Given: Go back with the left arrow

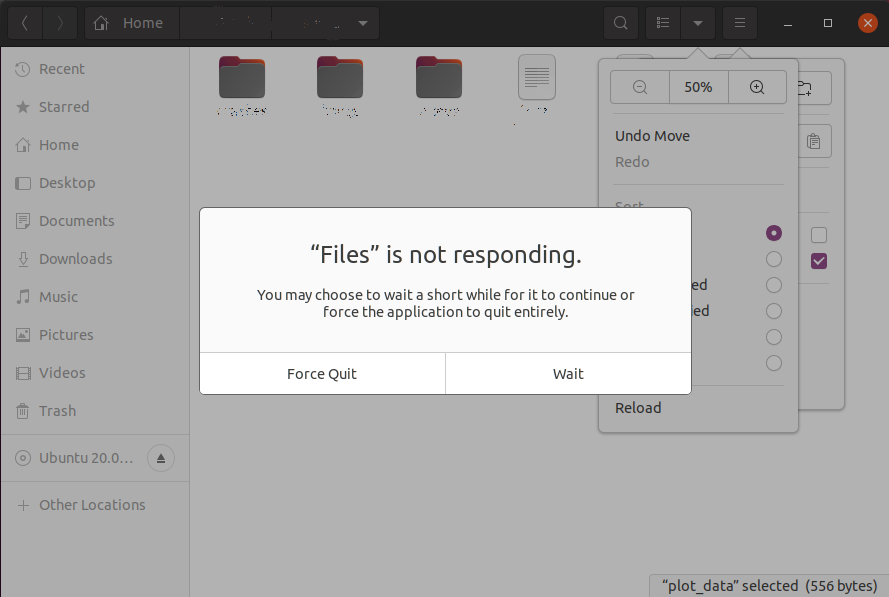Looking at the screenshot, I should 25,23.
